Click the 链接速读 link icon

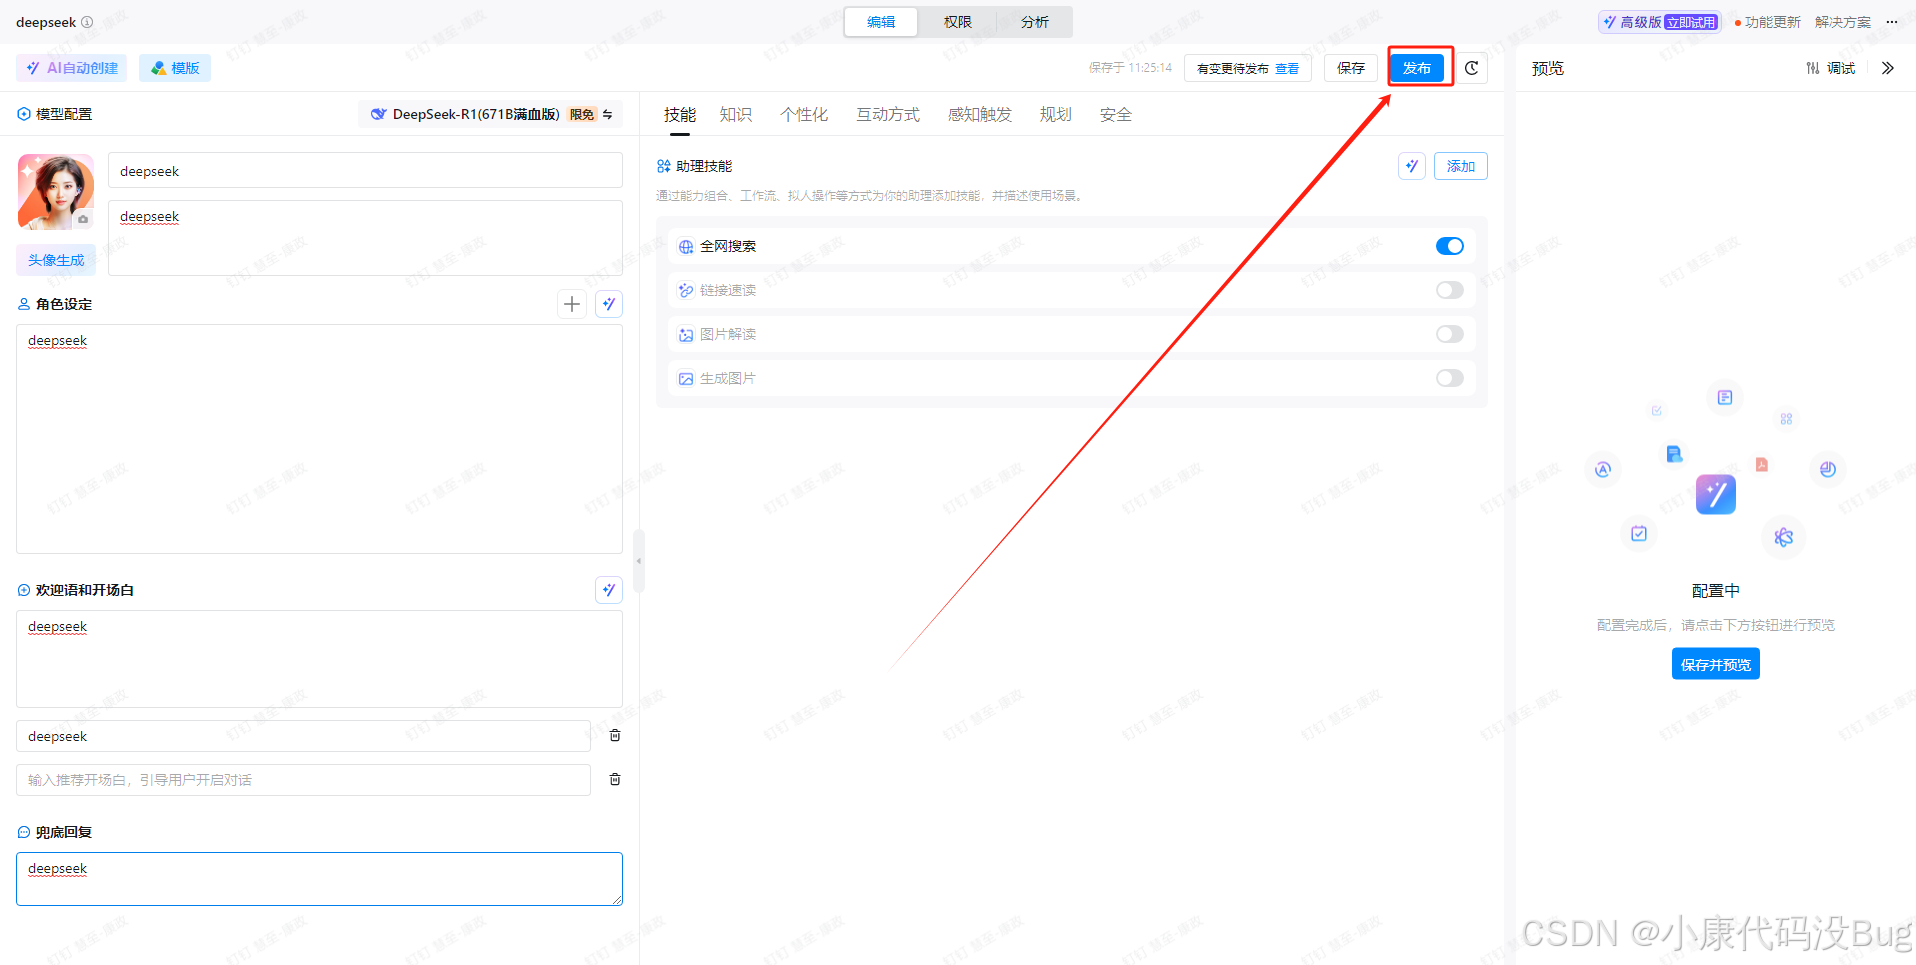686,291
